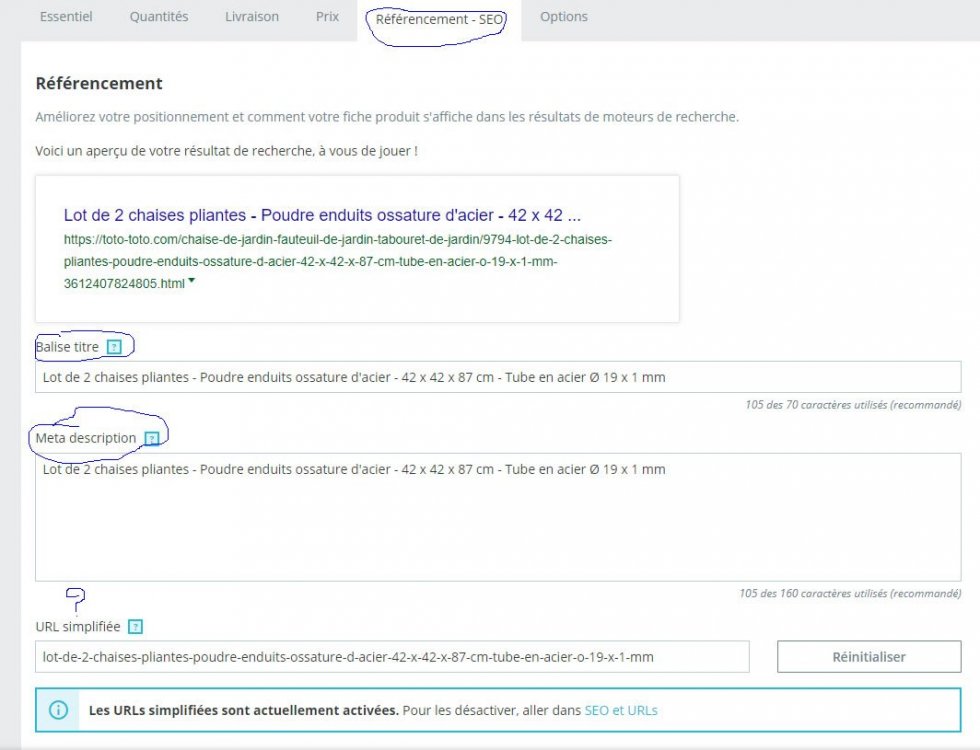Click the Réinitialiser button
This screenshot has height=750, width=980.
869,657
